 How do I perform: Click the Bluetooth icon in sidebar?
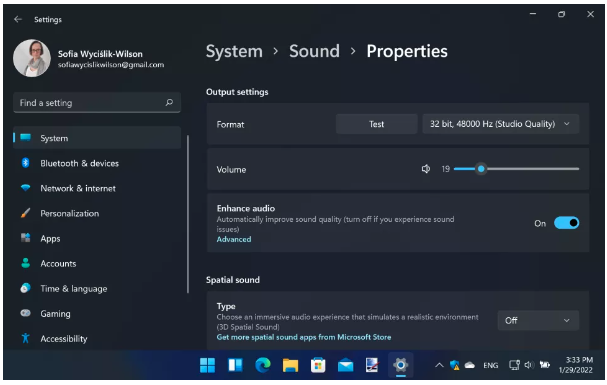pyautogui.click(x=26, y=163)
